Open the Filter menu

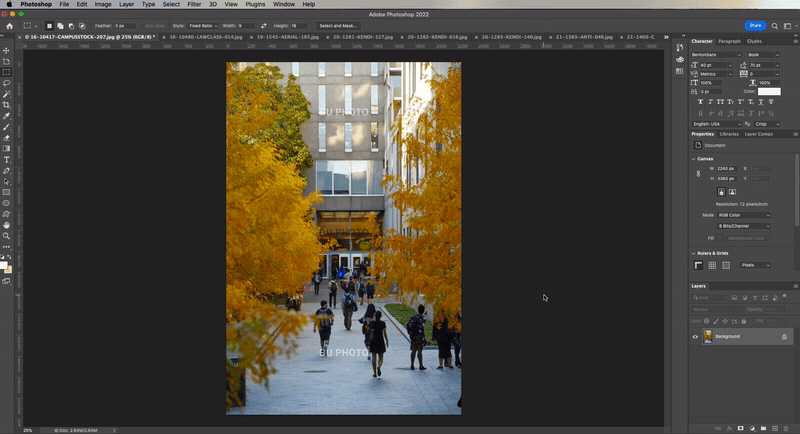(x=194, y=4)
